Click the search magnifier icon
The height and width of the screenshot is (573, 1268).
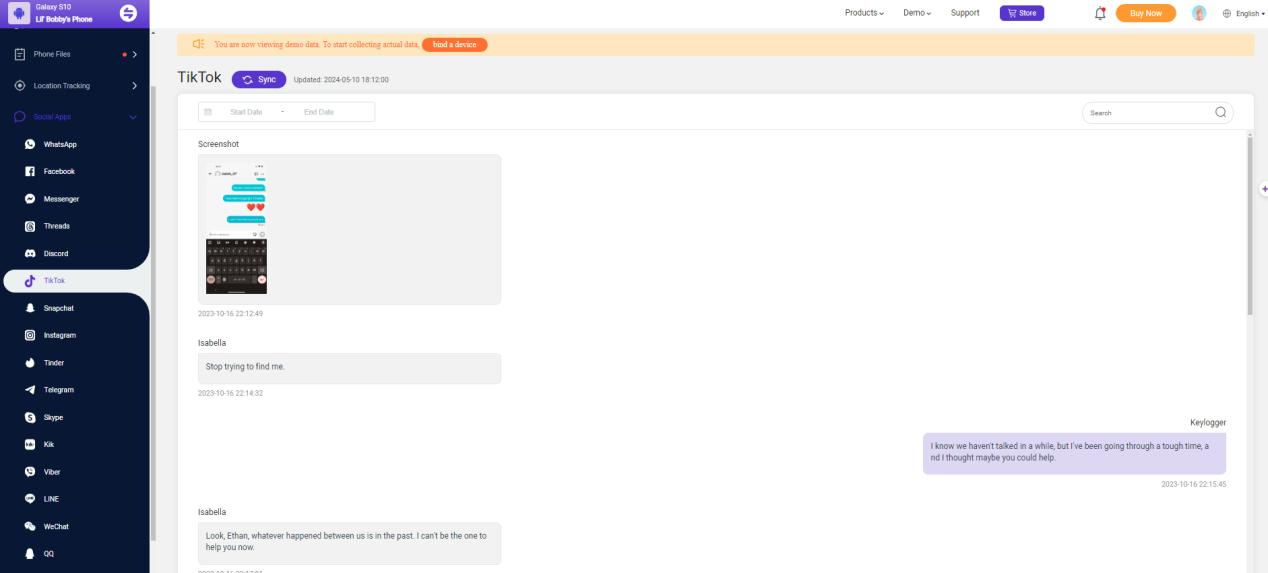1220,112
